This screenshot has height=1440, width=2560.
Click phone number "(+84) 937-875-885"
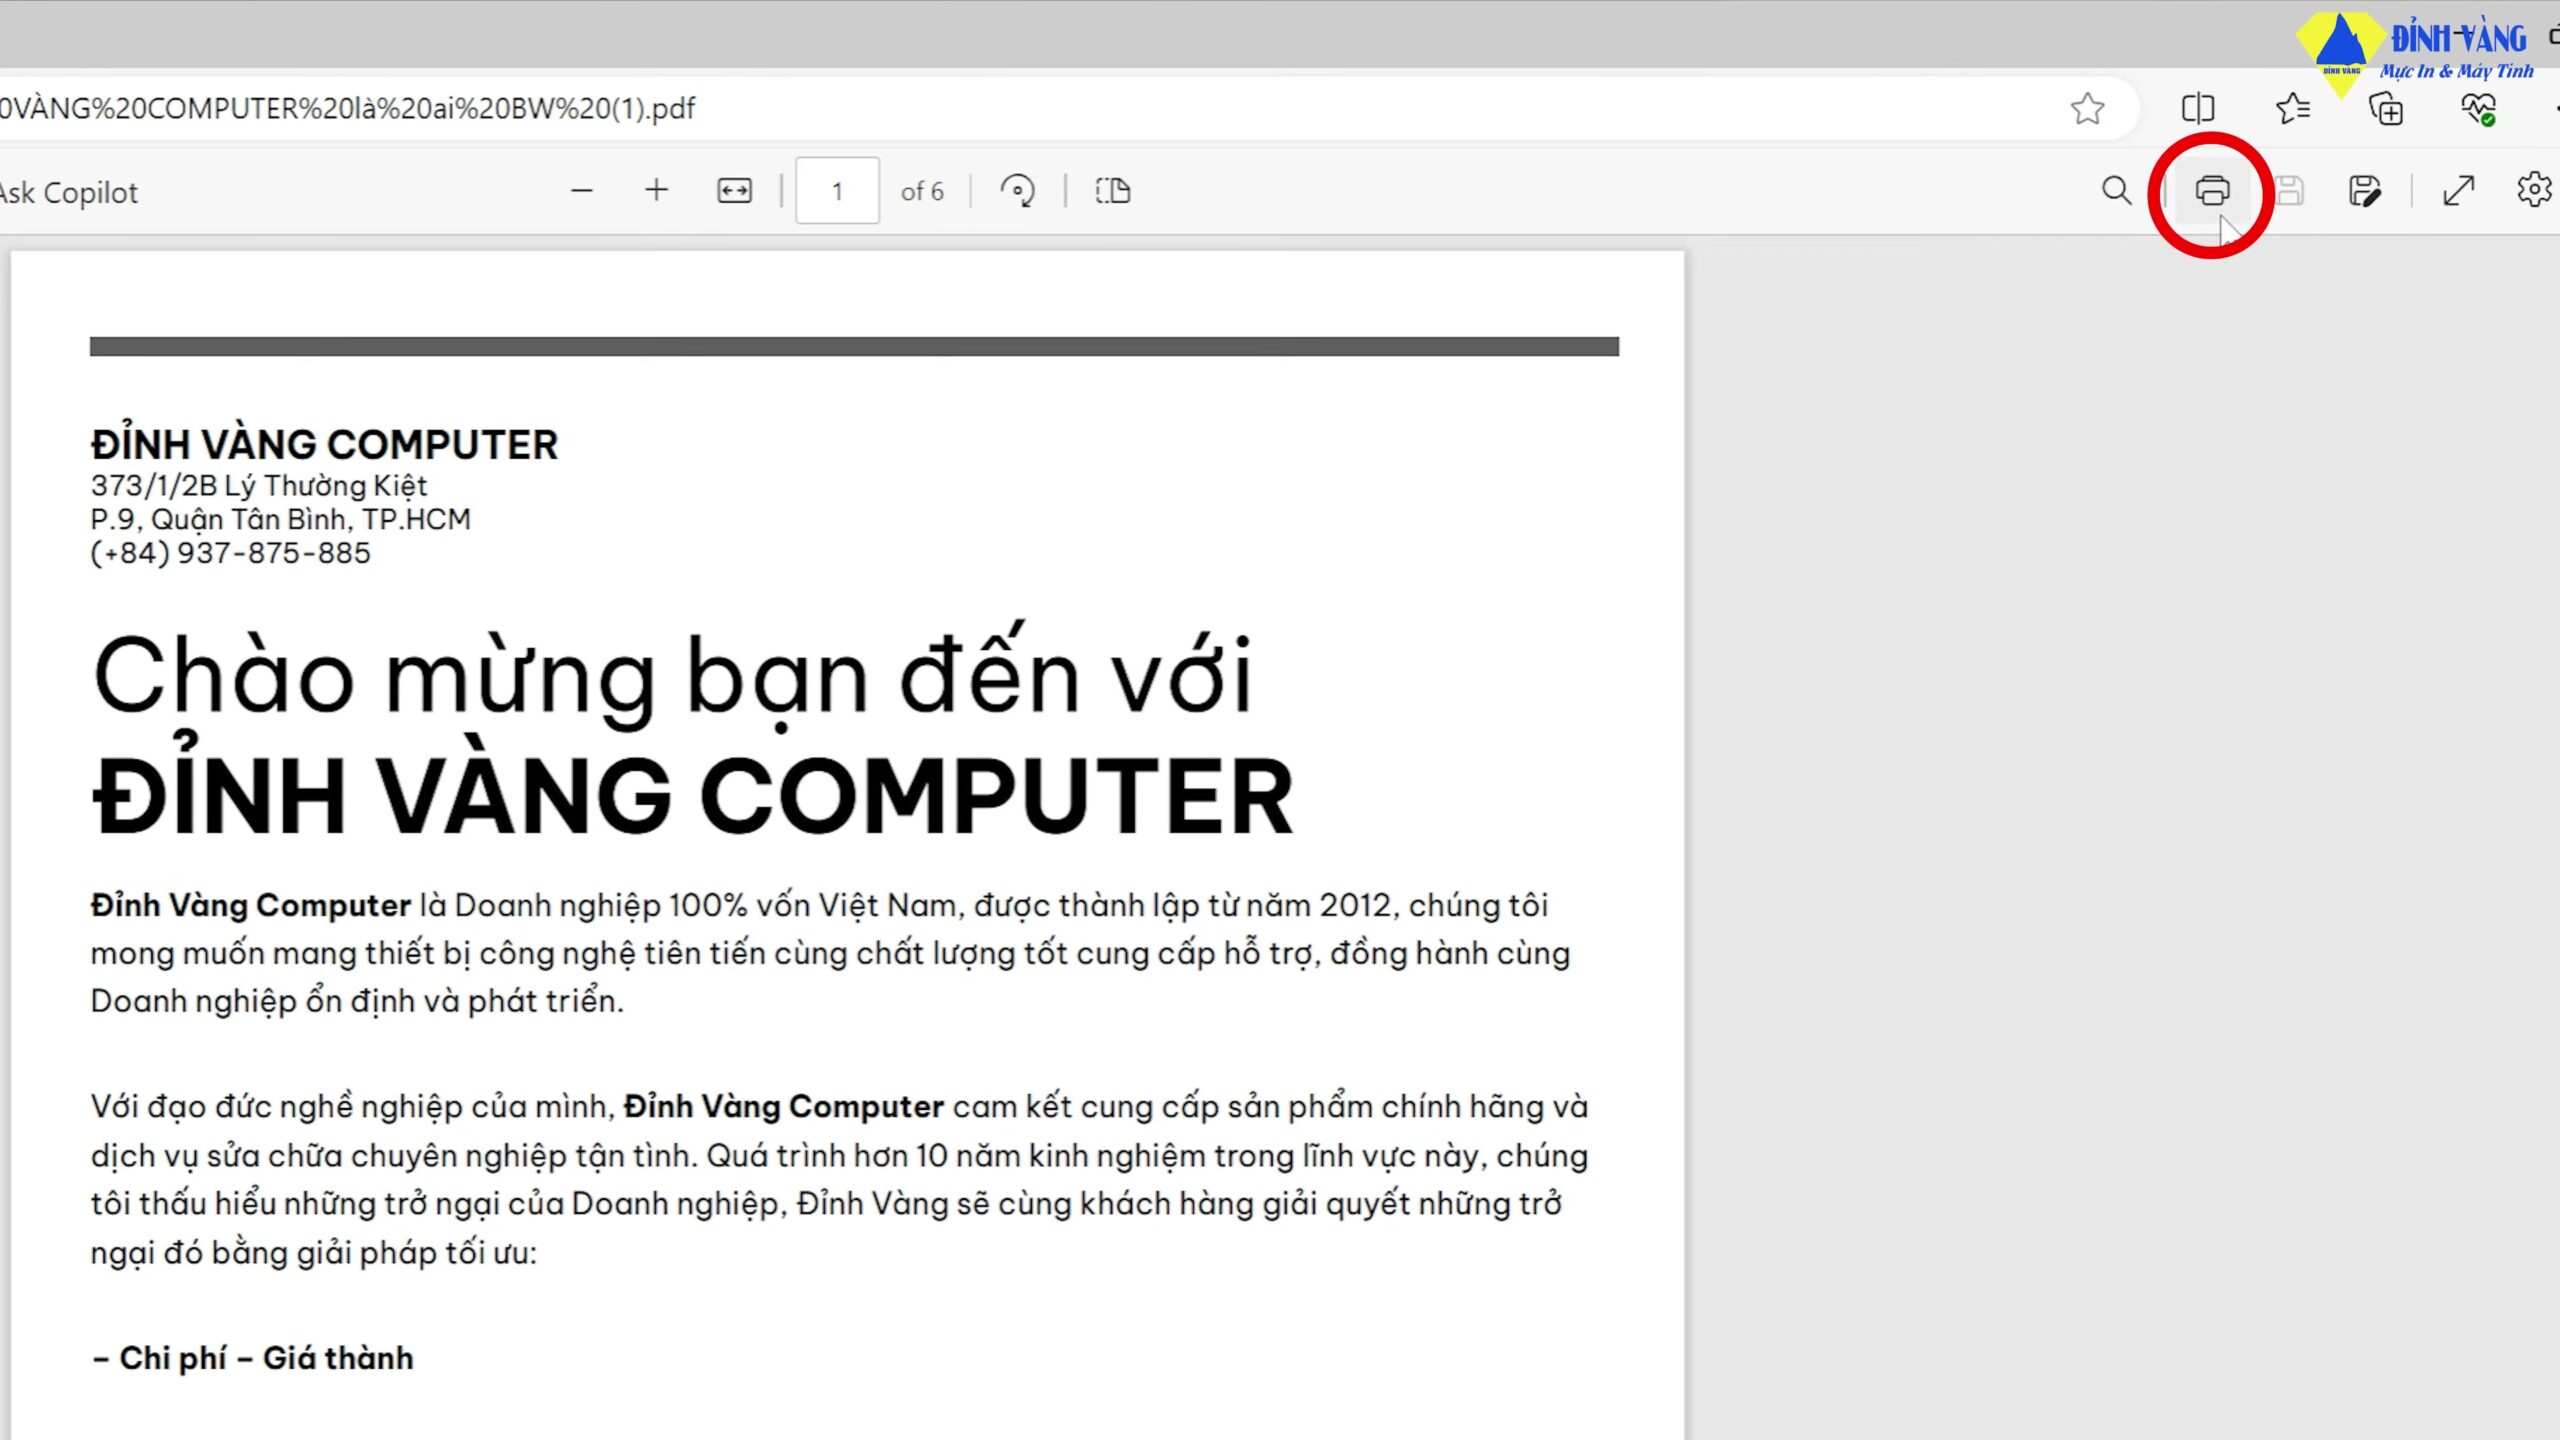230,553
